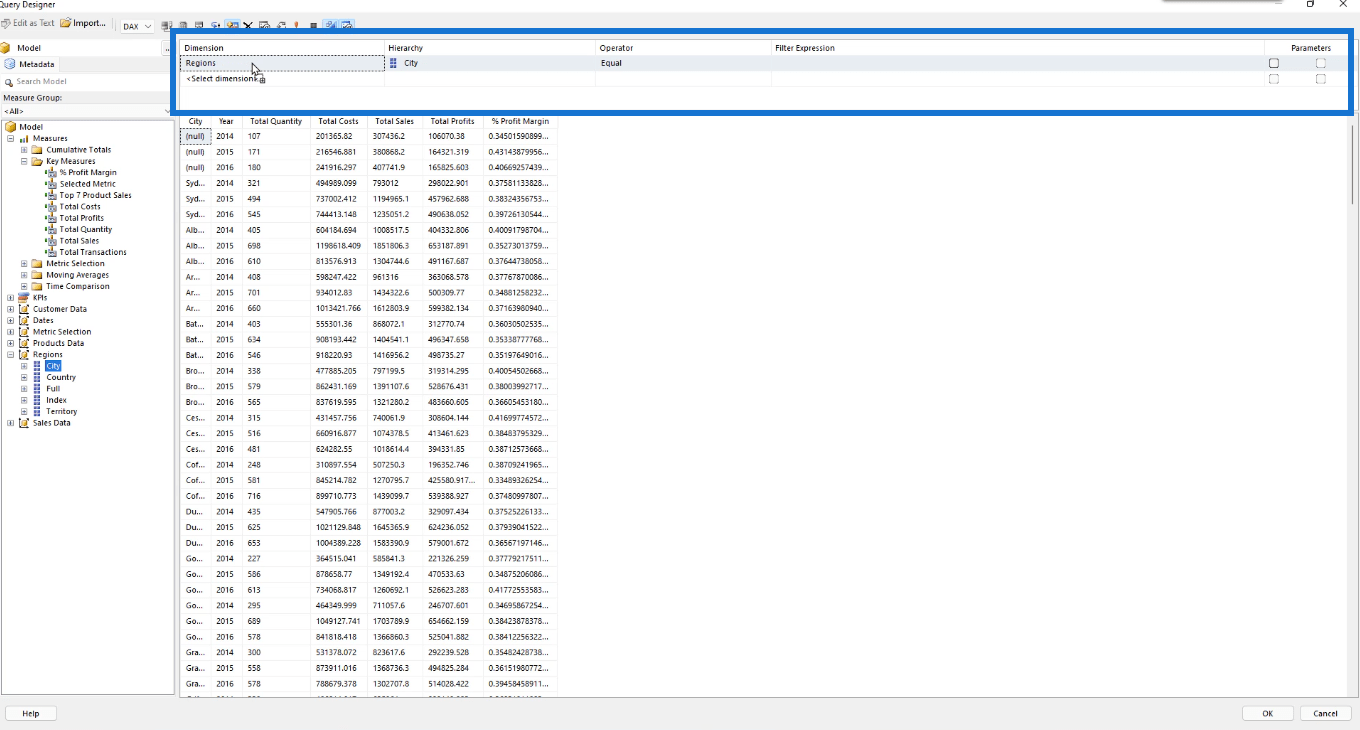Image resolution: width=1360 pixels, height=730 pixels.
Task: Select the Full hierarchy in tree
Action: tap(53, 389)
